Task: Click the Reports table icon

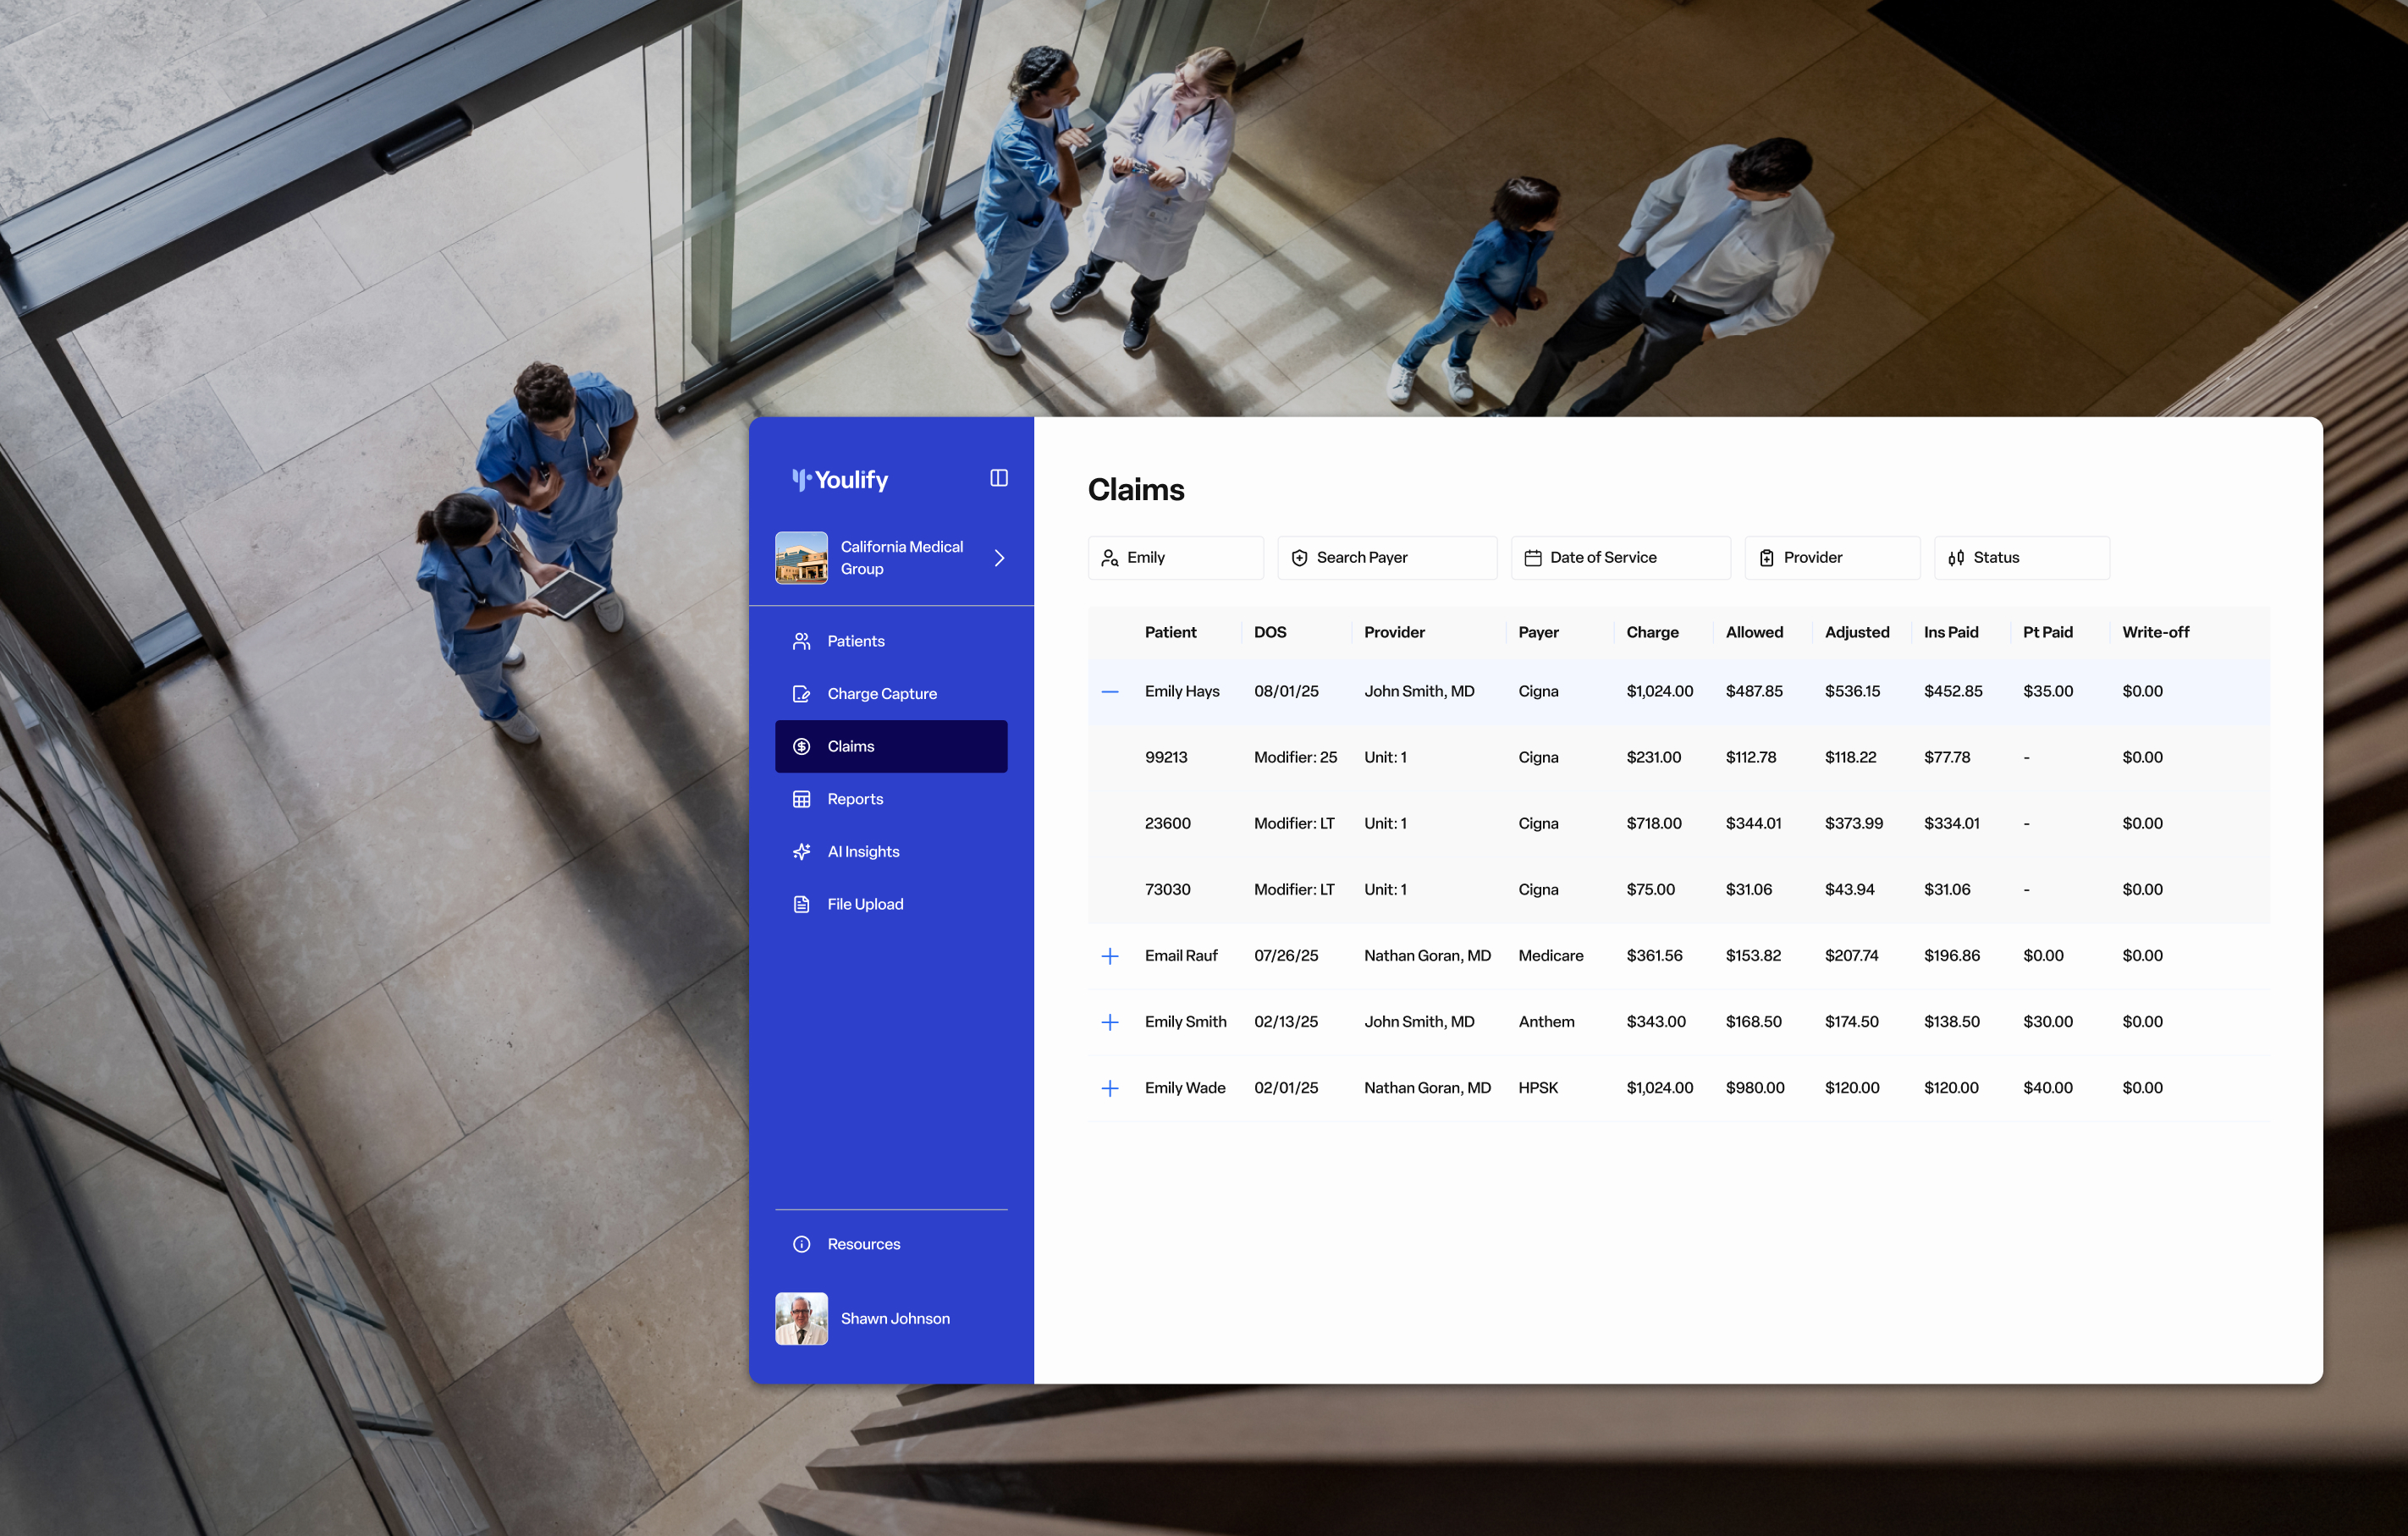Action: pyautogui.click(x=801, y=799)
